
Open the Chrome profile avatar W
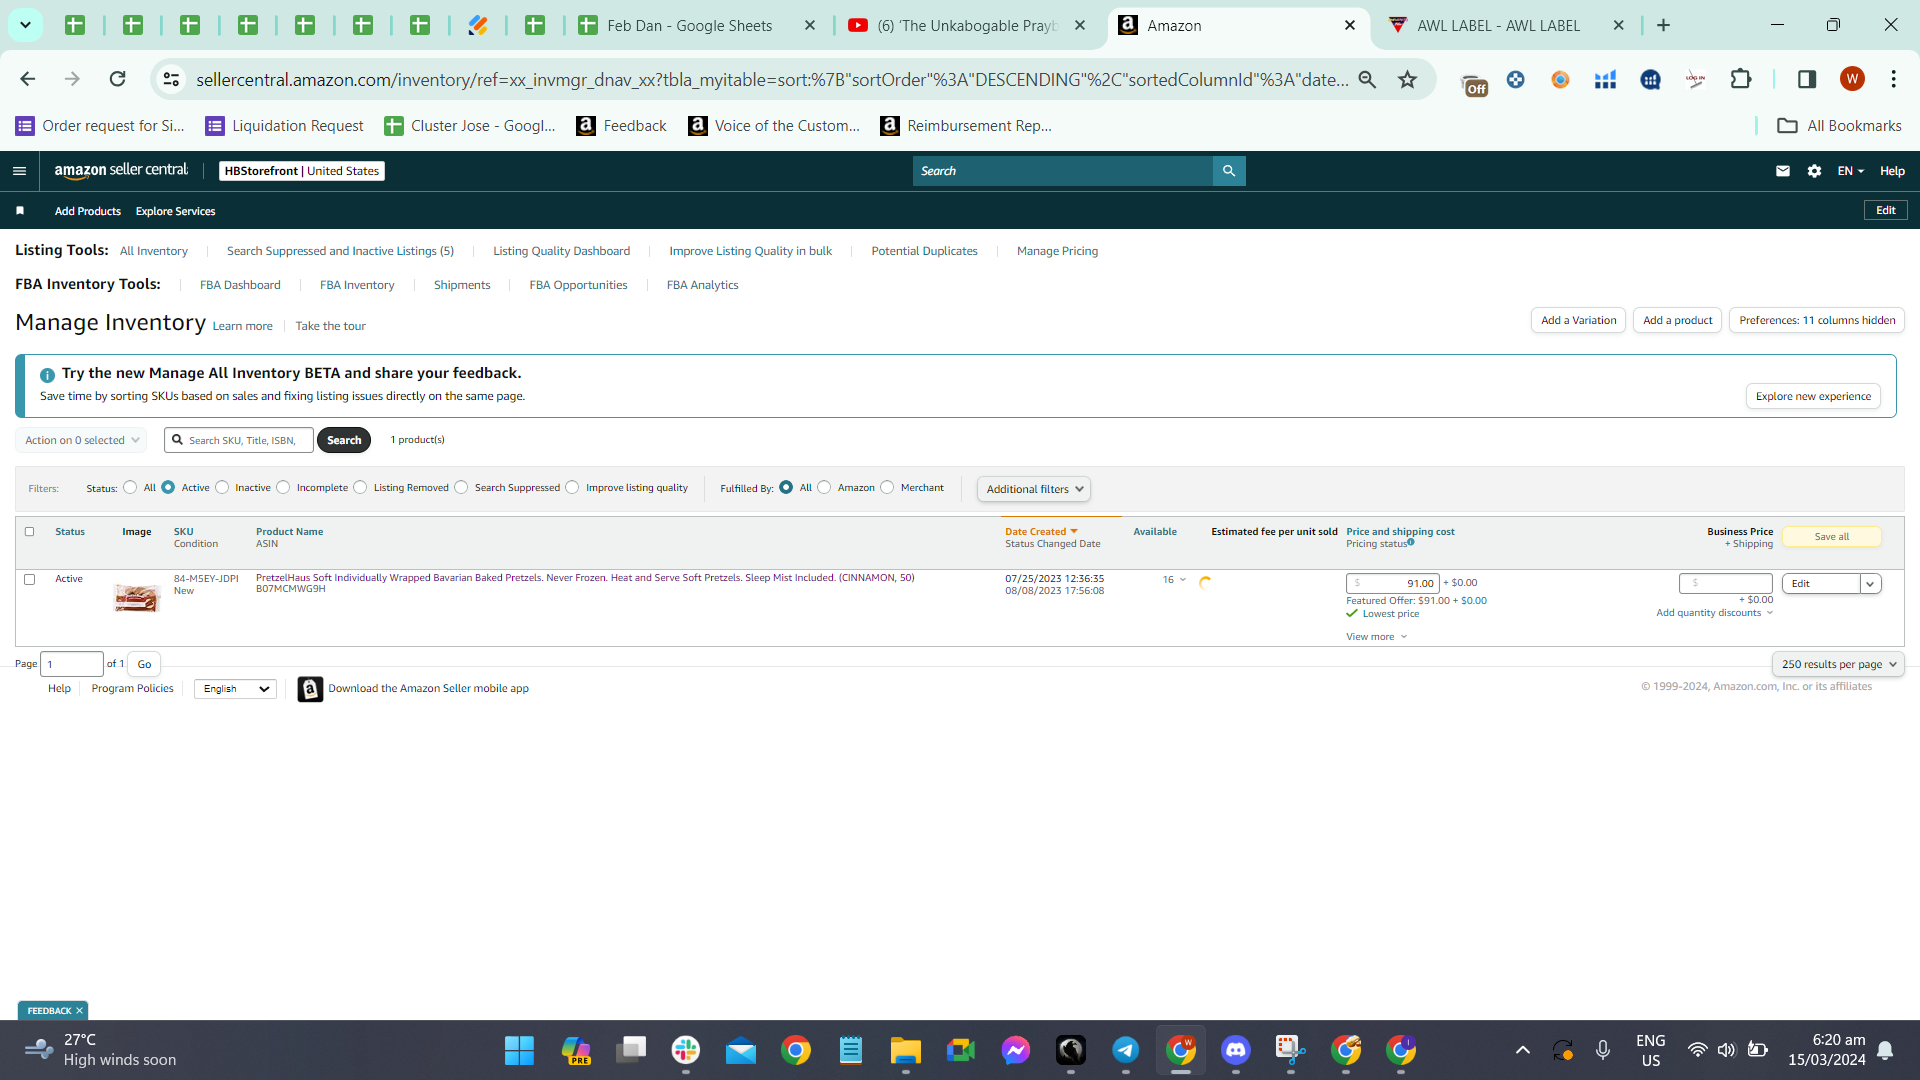(1852, 79)
